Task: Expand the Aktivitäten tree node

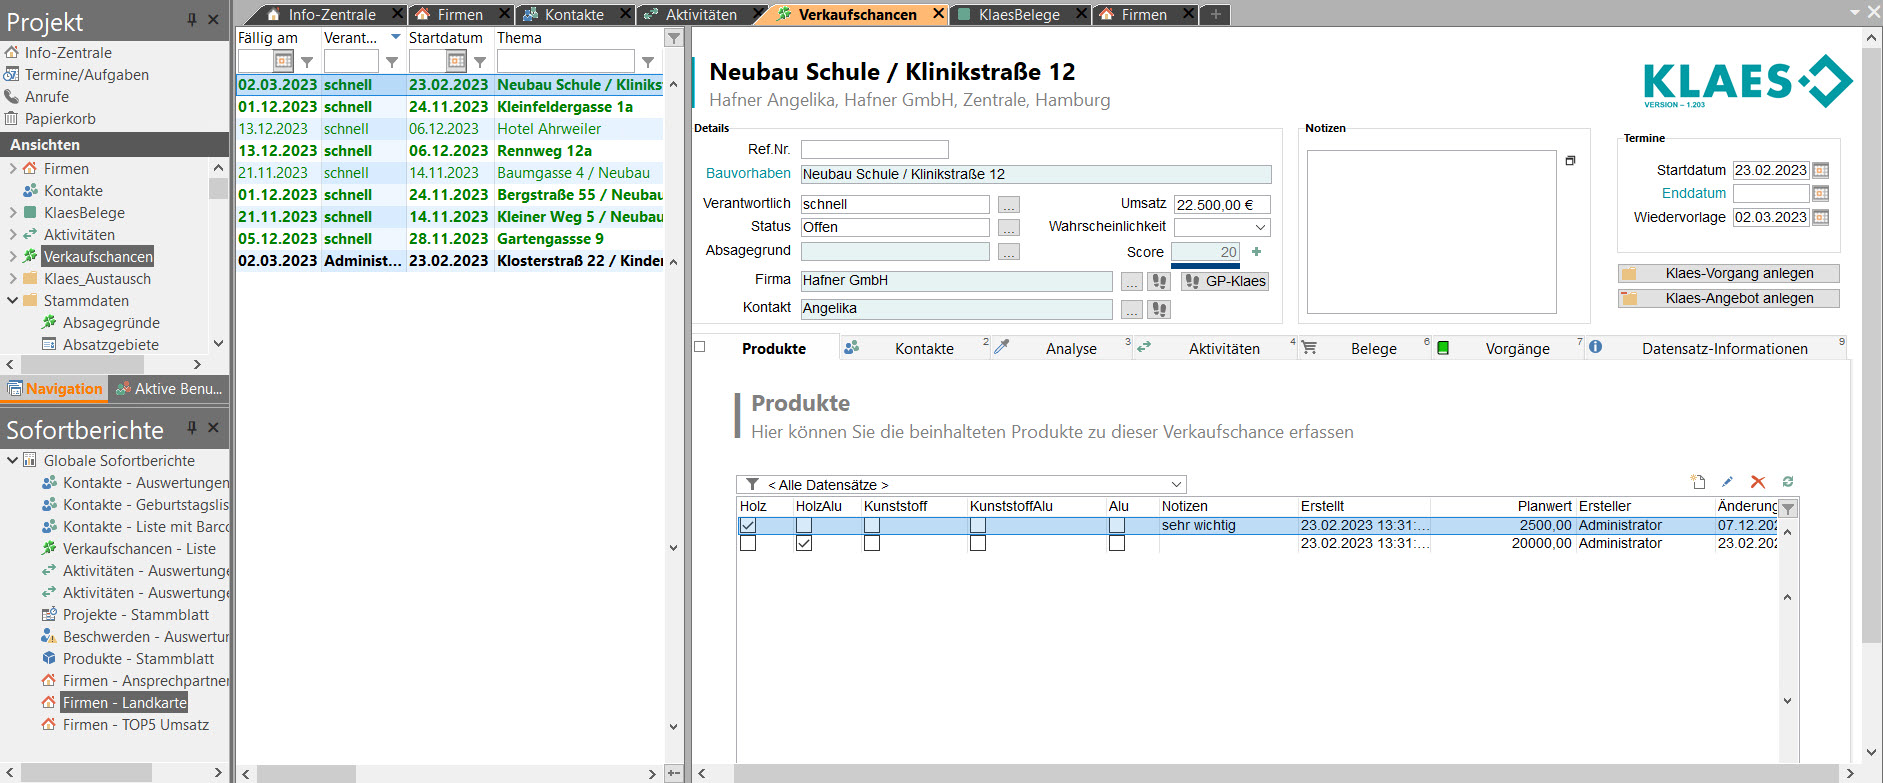Action: [13, 235]
